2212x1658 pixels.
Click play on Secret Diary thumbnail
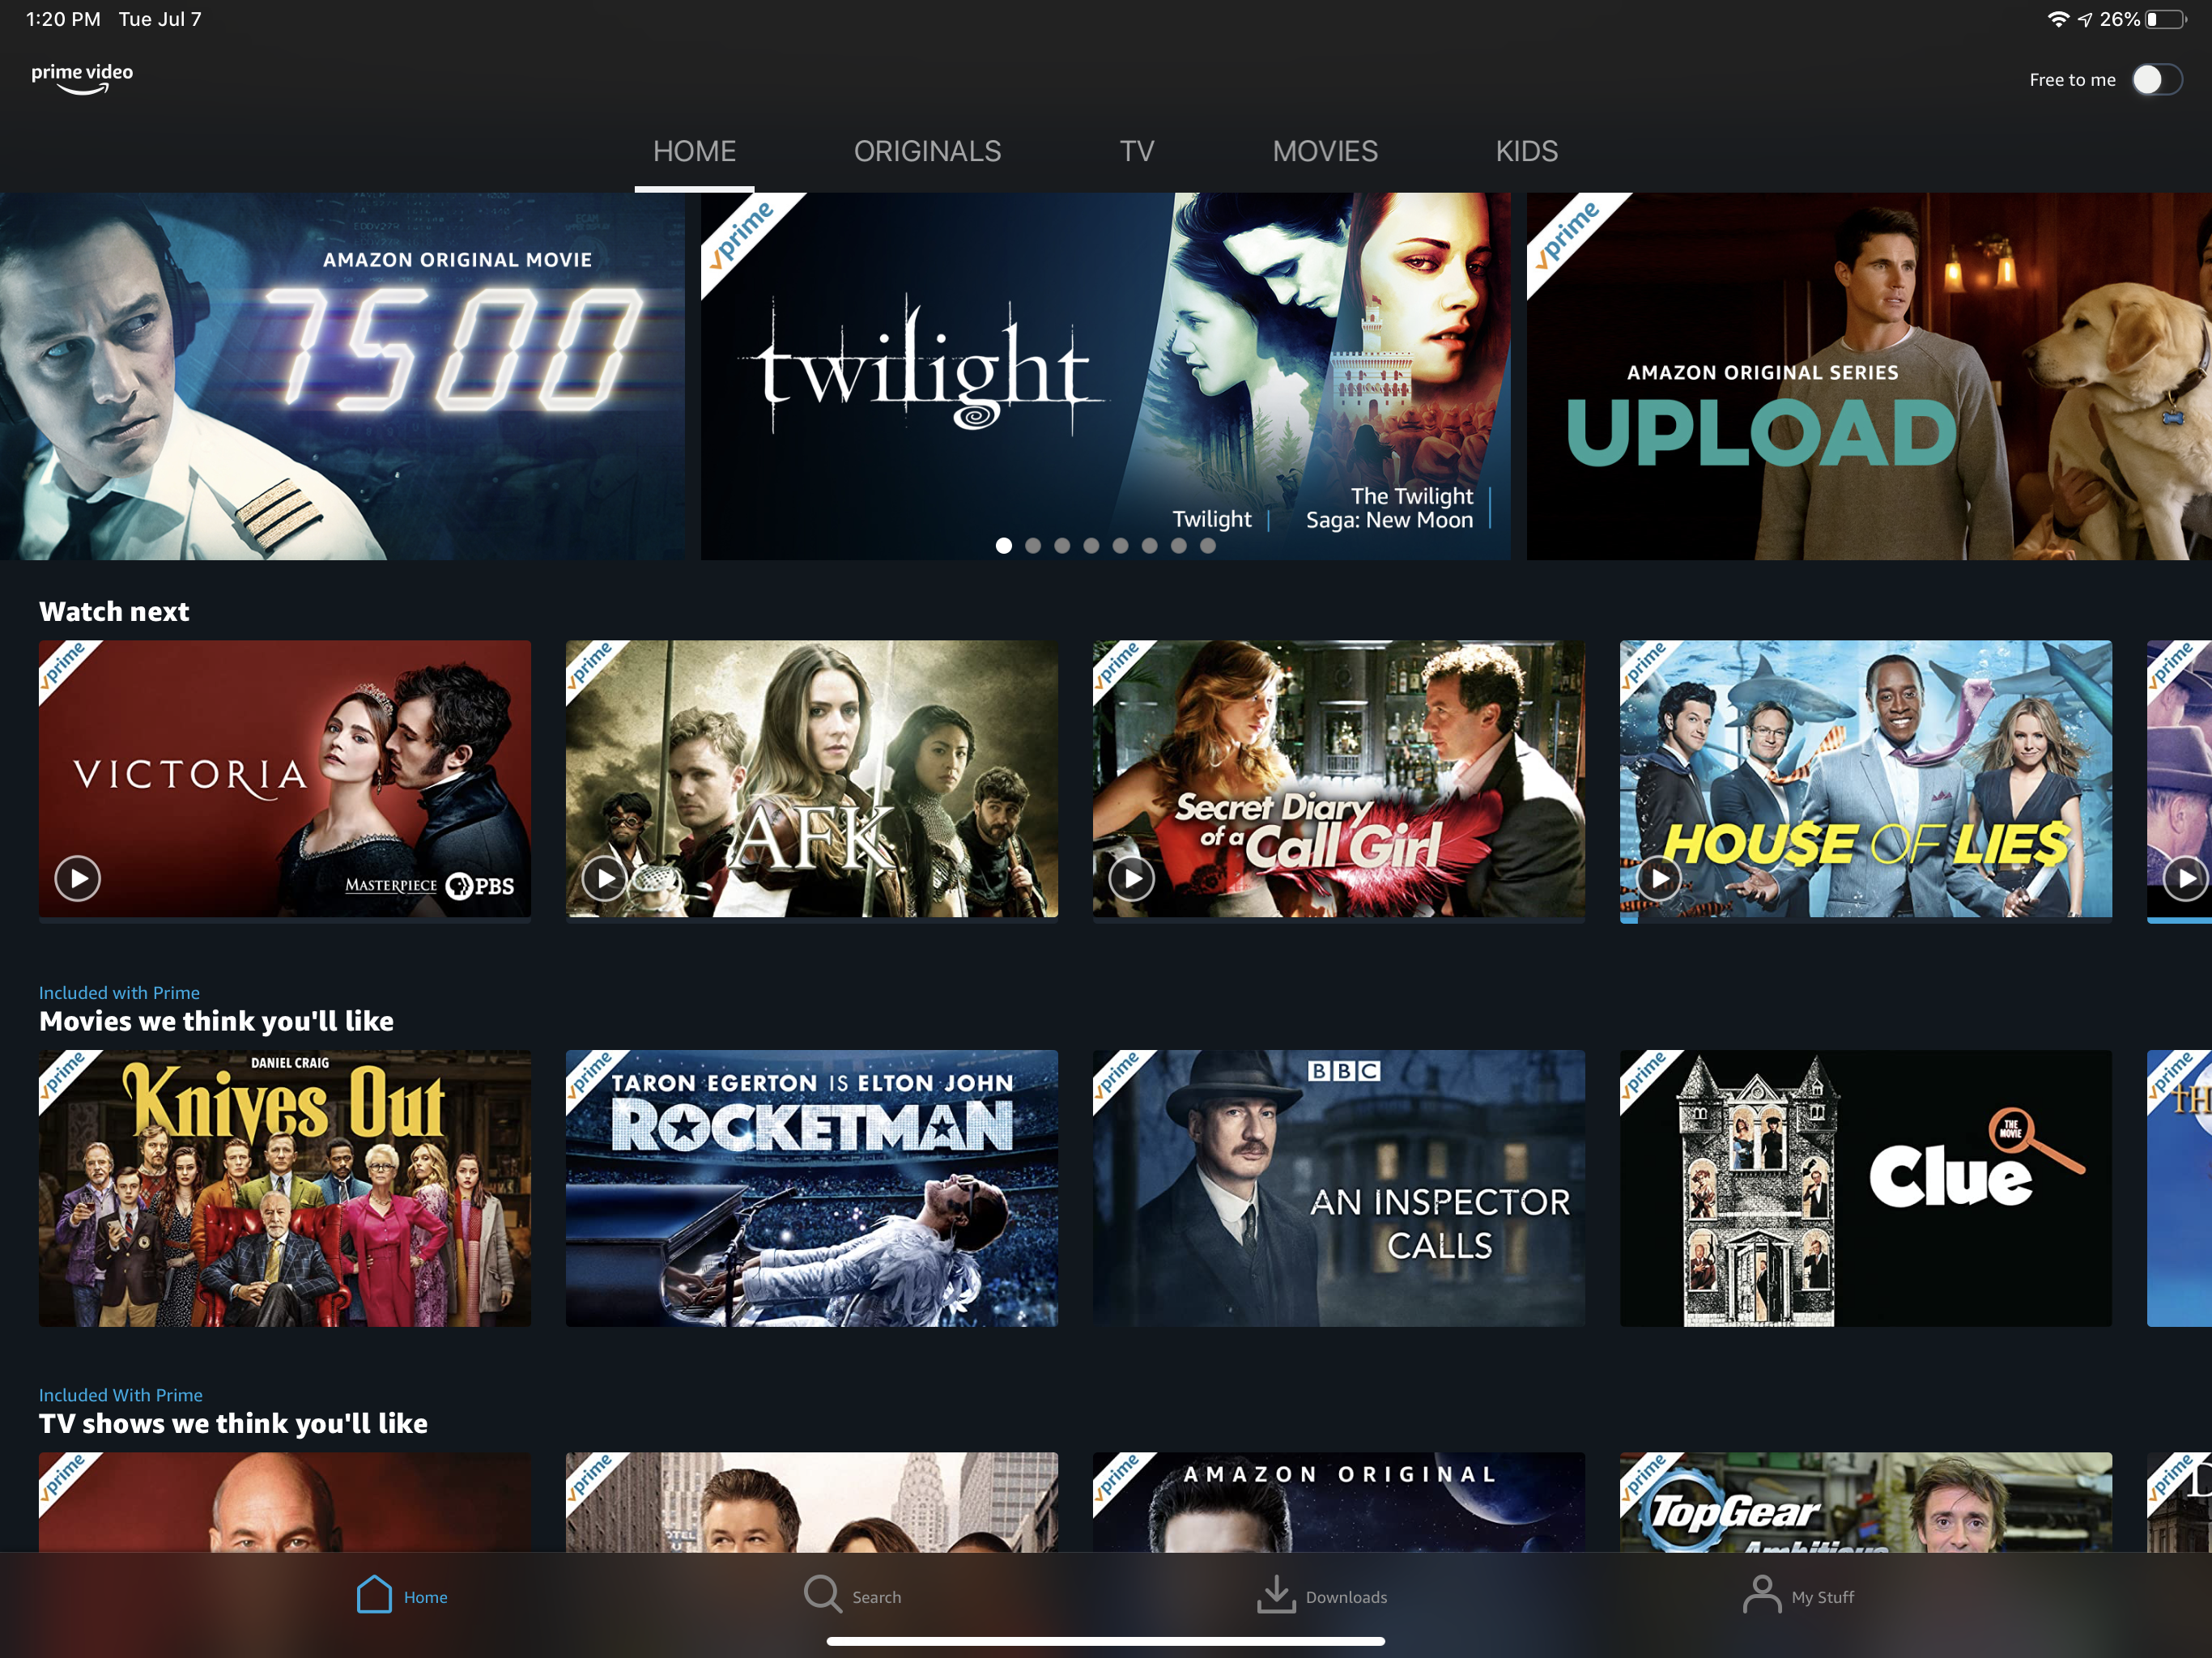click(x=1134, y=876)
